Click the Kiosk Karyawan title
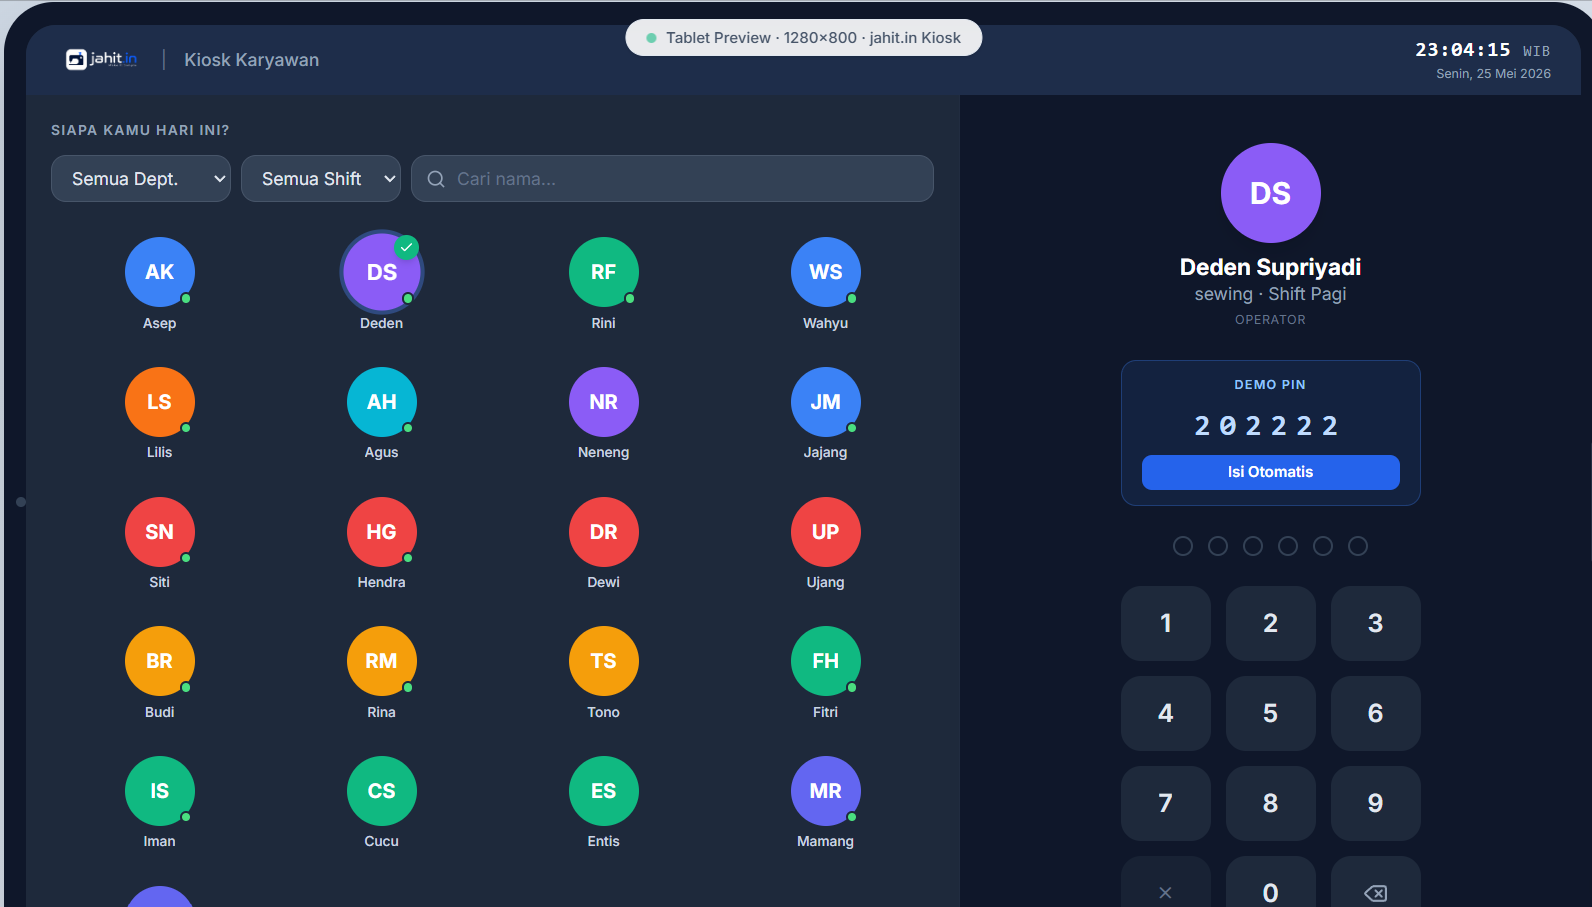The height and width of the screenshot is (907, 1592). coord(252,60)
